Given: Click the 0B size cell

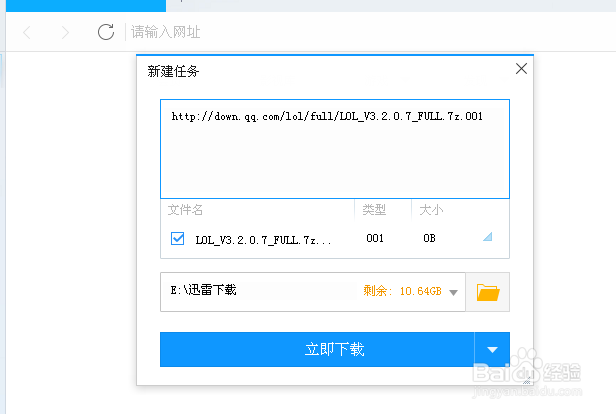Looking at the screenshot, I should tap(429, 238).
